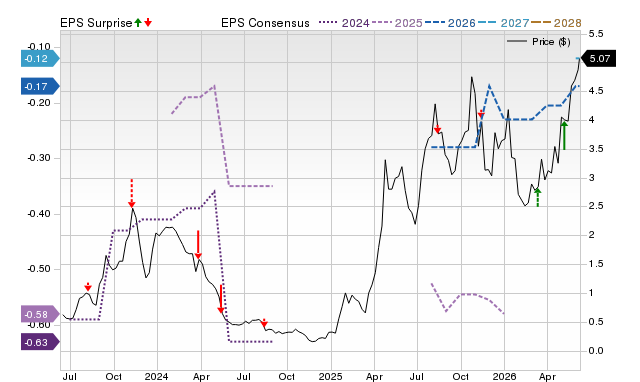The height and width of the screenshot is (382, 640).
Task: Click the EPS Consensus legend label
Action: [265, 23]
